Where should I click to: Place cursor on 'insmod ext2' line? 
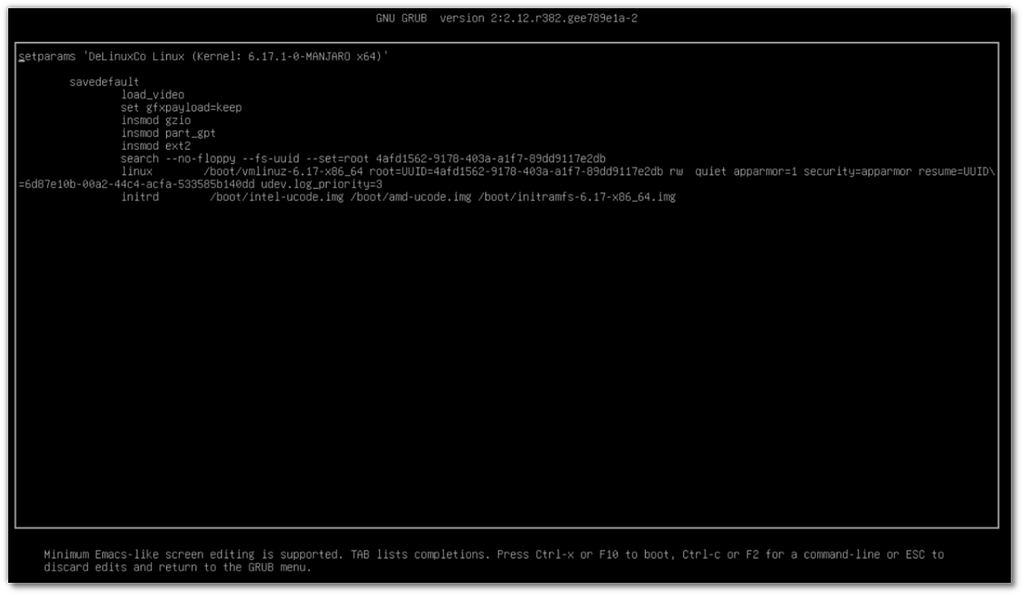pos(156,146)
